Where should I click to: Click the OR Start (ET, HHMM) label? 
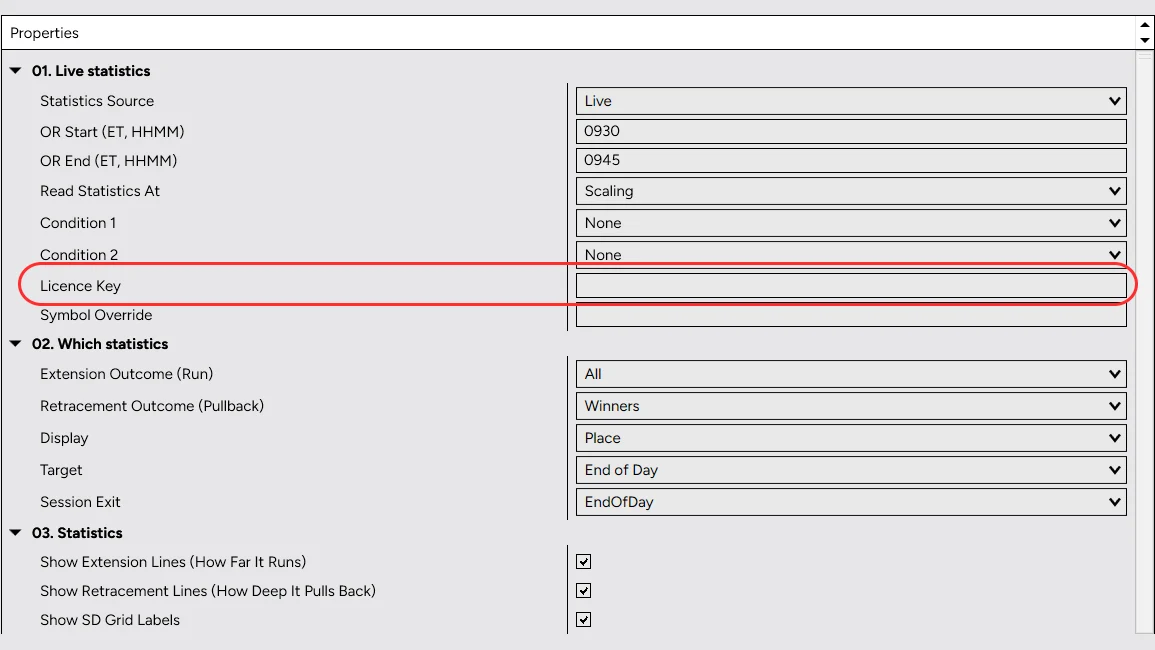112,132
